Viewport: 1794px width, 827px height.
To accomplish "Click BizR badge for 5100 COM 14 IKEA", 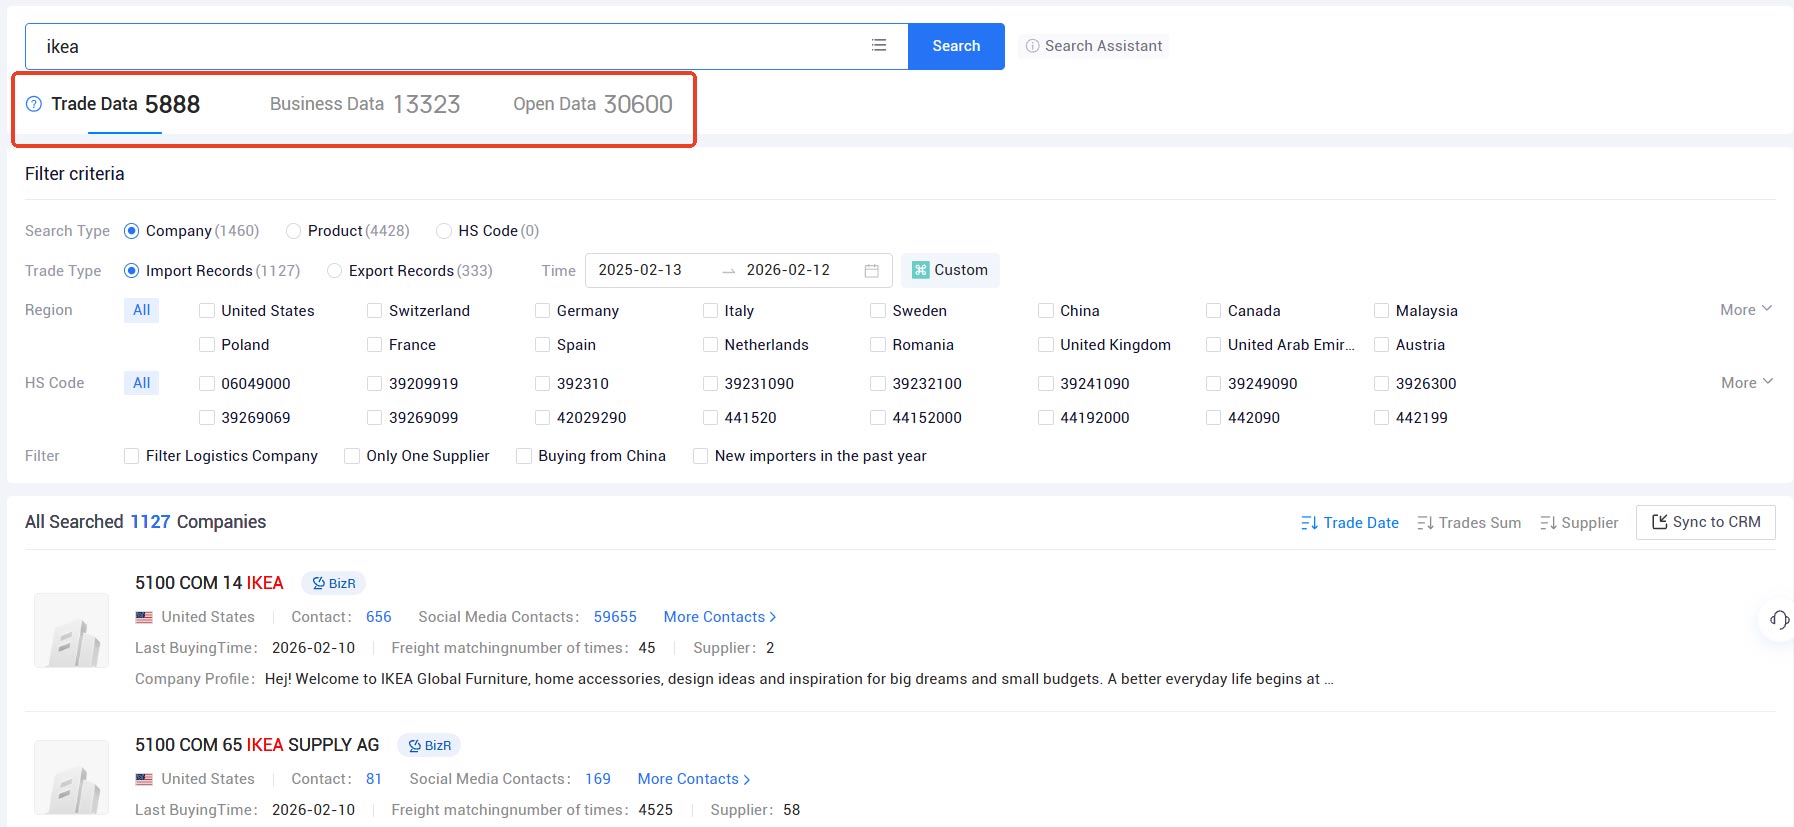I will [334, 583].
